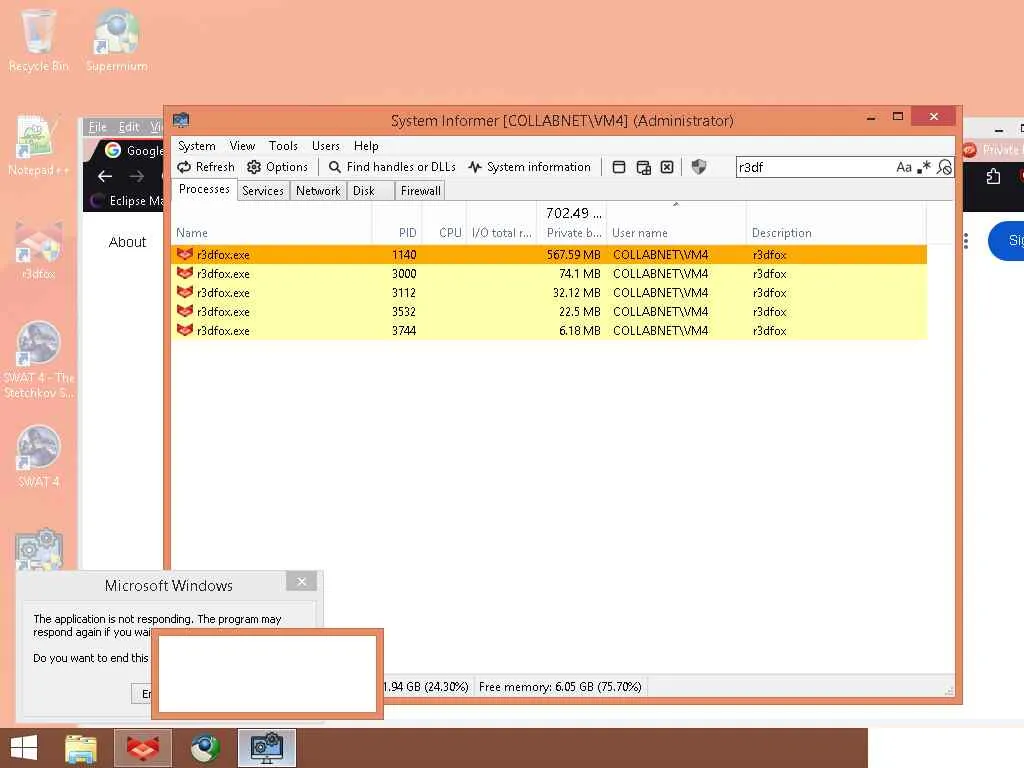Viewport: 1024px width, 768px height.
Task: Open SWAT 4 desktop shortcut
Action: [x=38, y=456]
